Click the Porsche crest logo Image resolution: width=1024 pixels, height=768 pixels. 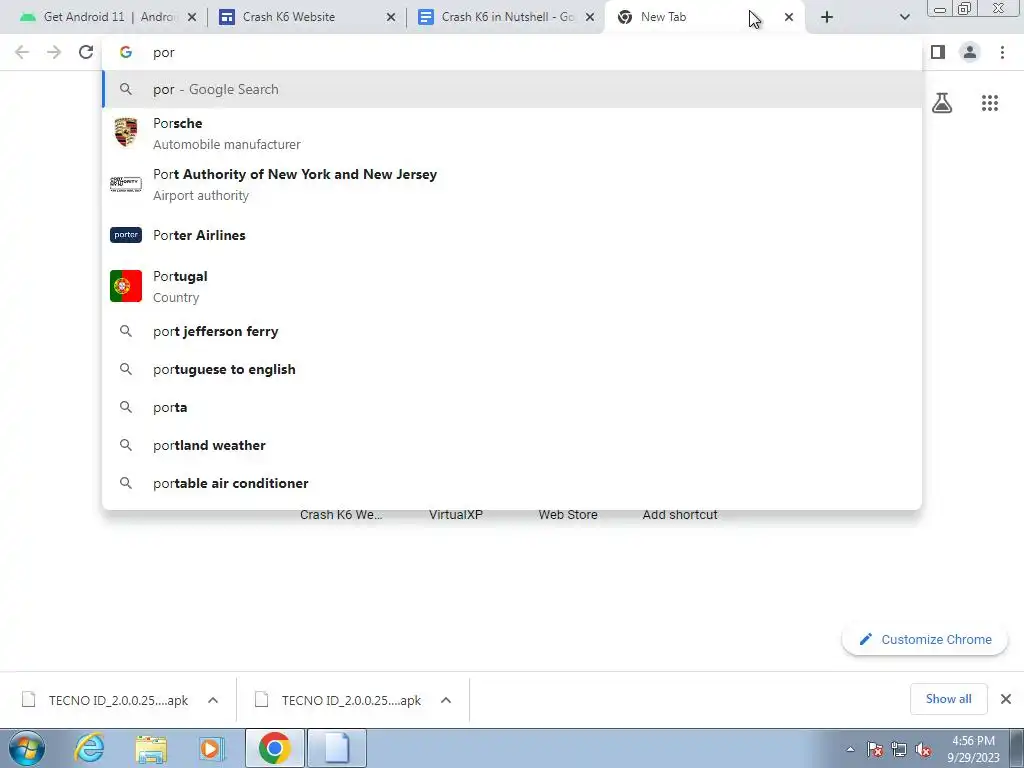coord(126,133)
